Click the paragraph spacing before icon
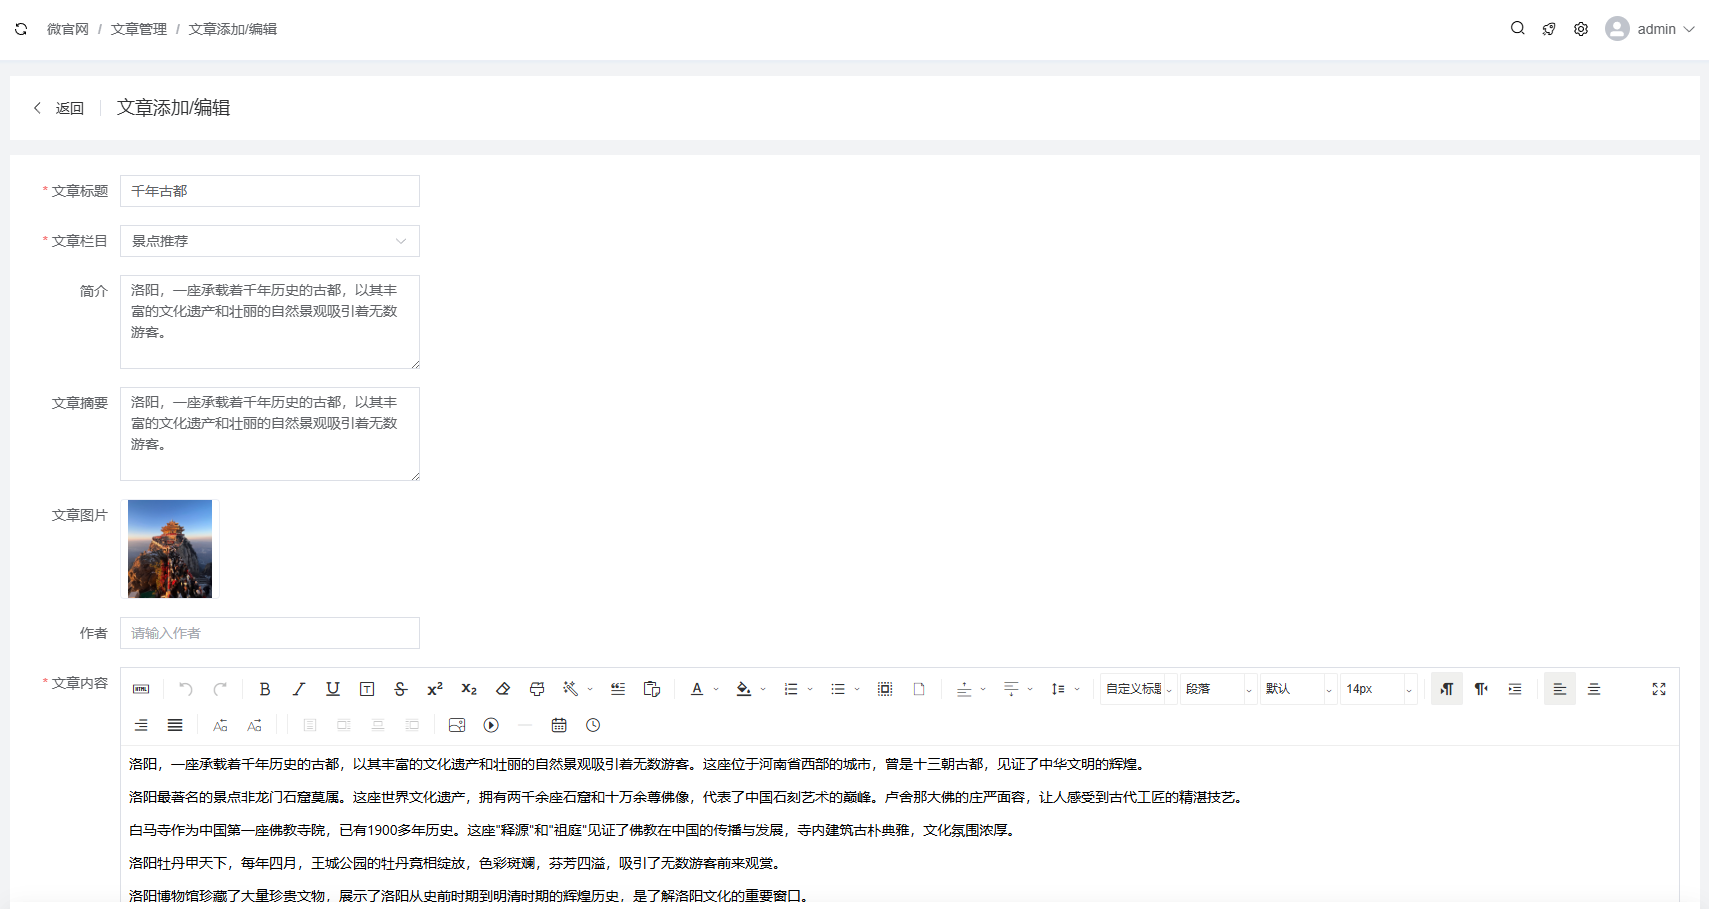 click(x=964, y=689)
